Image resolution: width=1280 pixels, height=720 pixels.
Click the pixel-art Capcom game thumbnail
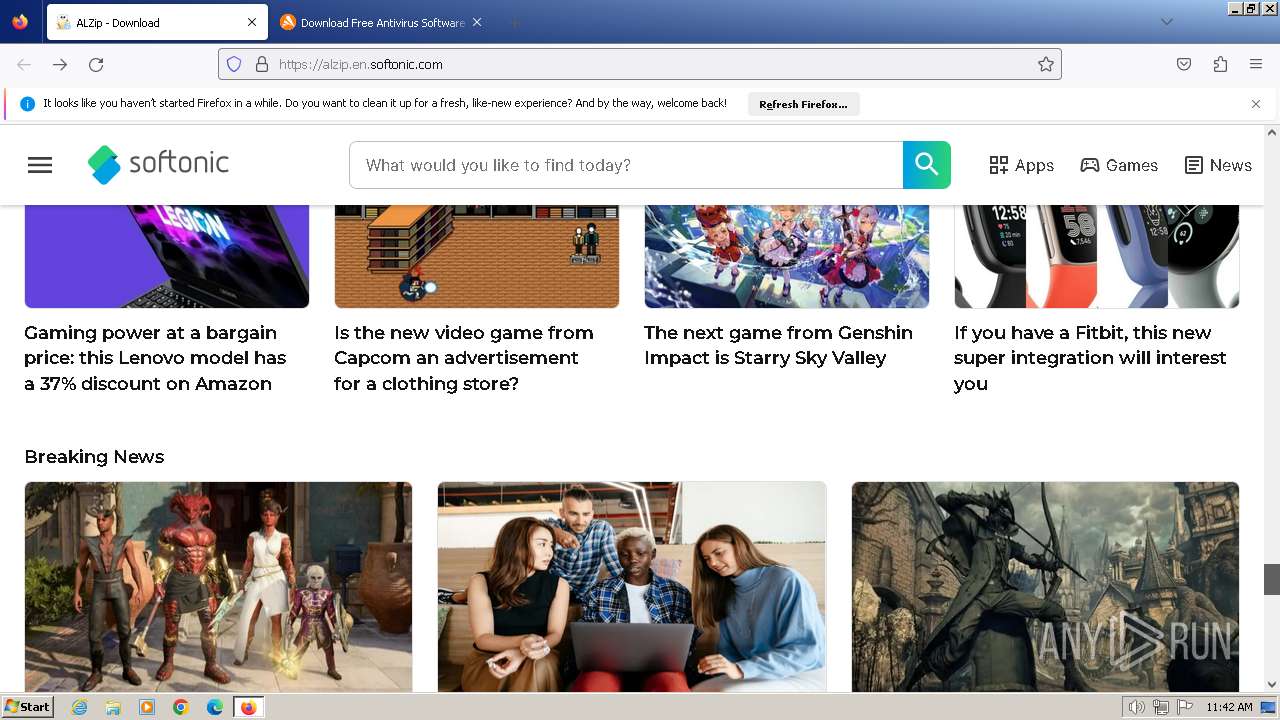tap(477, 256)
